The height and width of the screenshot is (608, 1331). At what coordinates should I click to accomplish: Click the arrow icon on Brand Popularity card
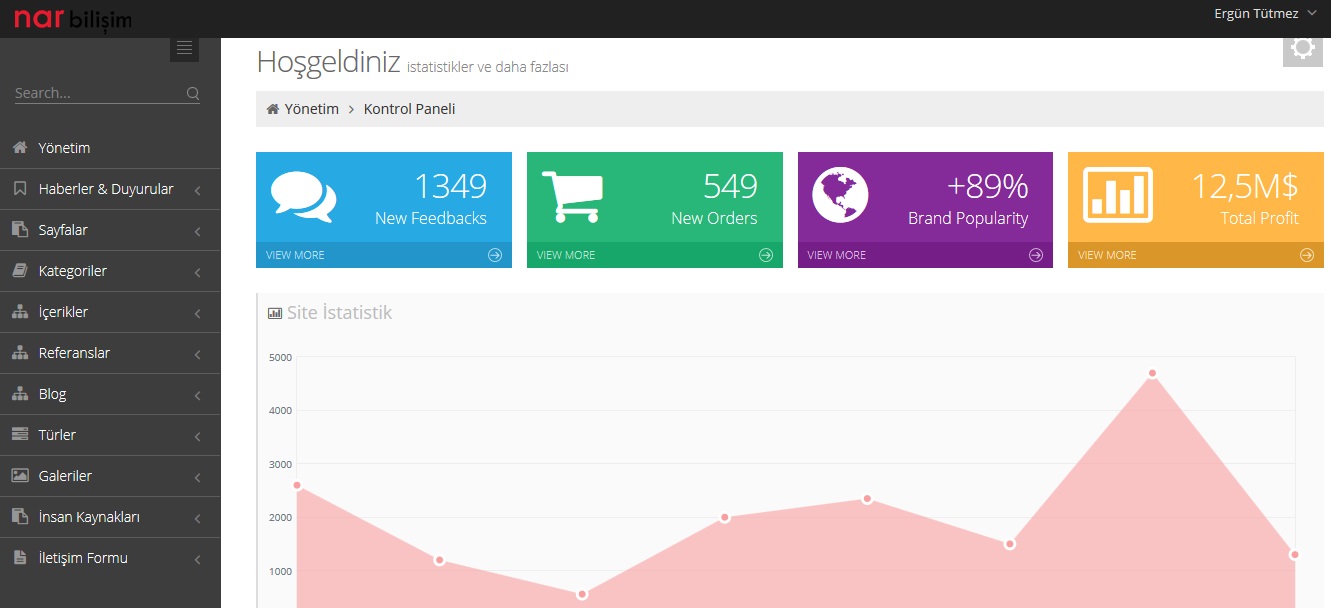pyautogui.click(x=1036, y=255)
